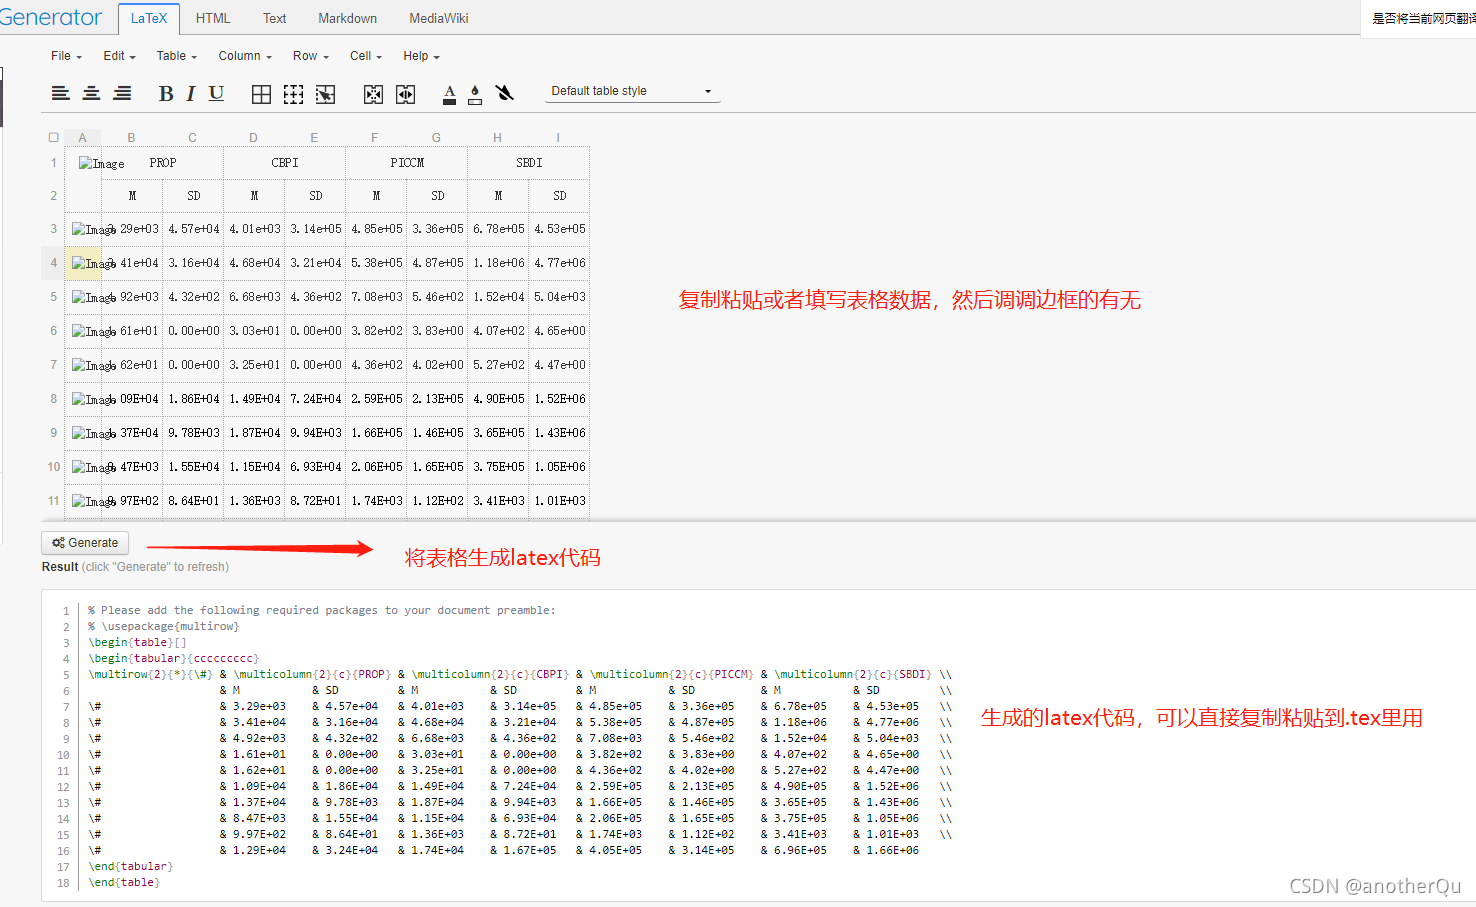
Task: Merge selected cells icon
Action: [373, 94]
